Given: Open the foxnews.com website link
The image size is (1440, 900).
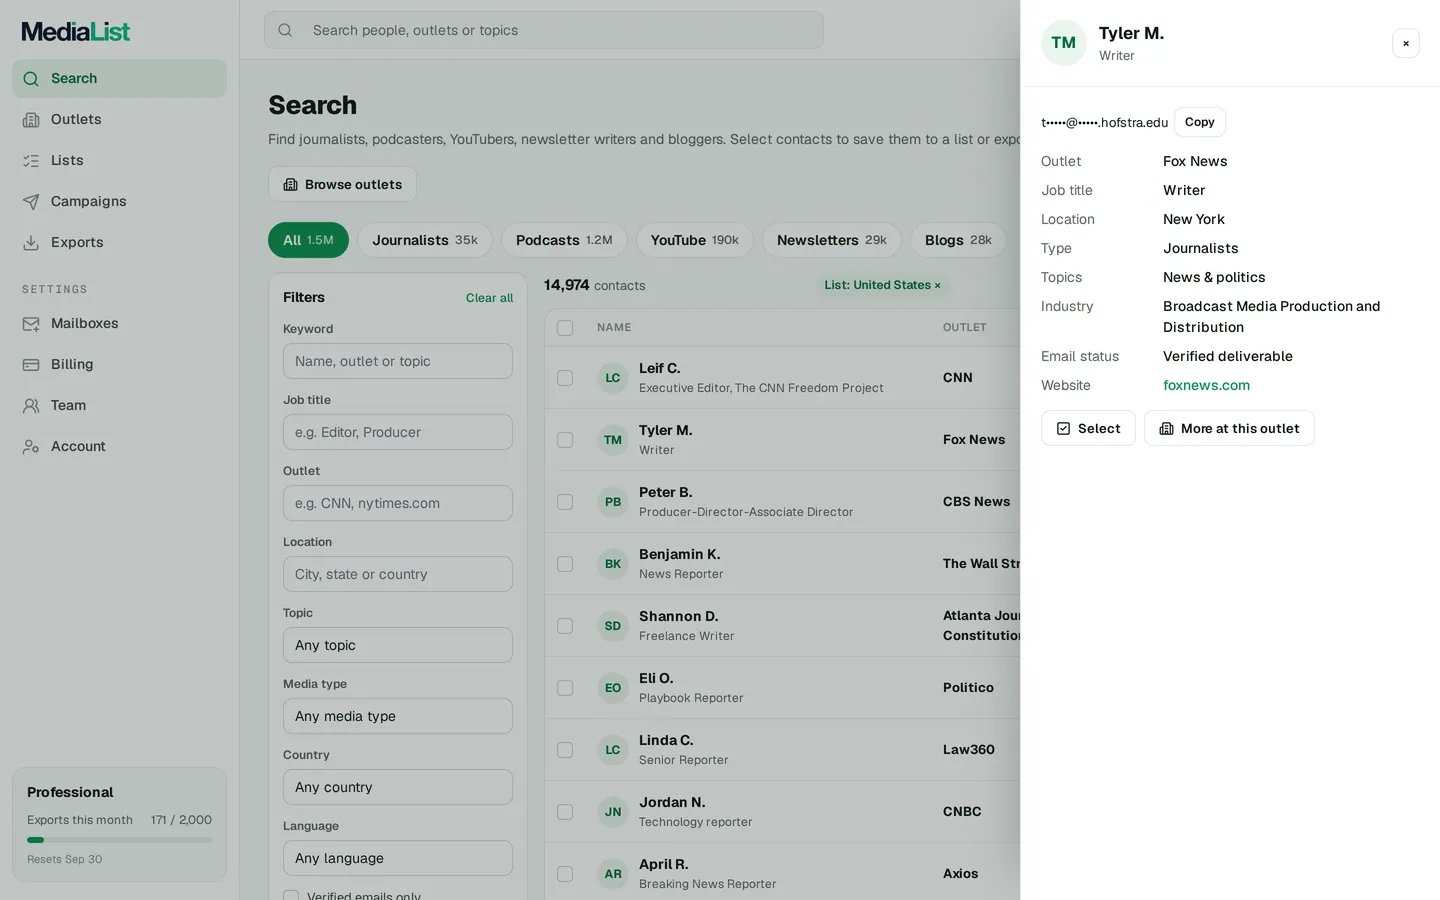Looking at the screenshot, I should click(x=1206, y=385).
